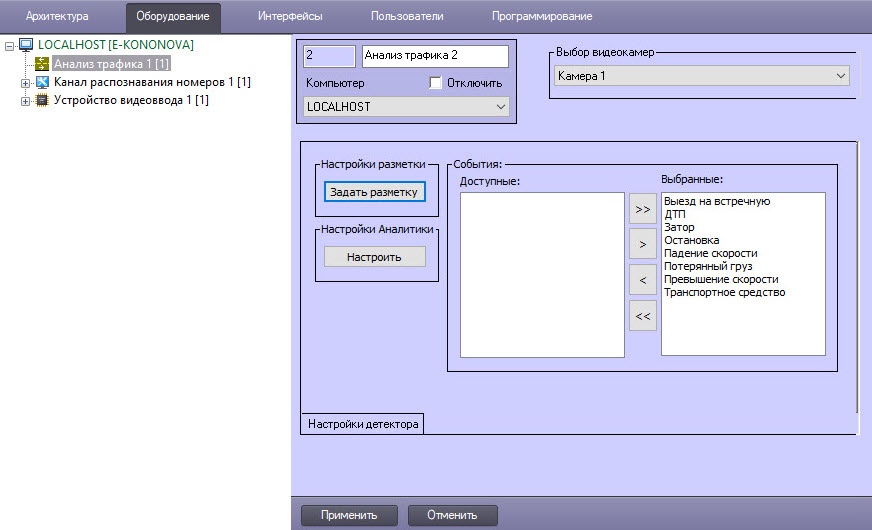Click the Задать разметку button

[x=375, y=192]
